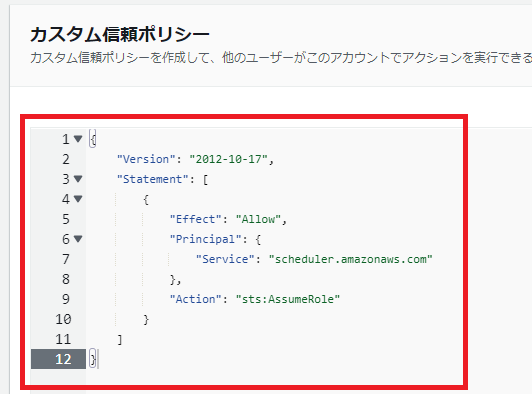532x394 pixels.
Task: Place cursor in "sts:AssumeRole" value
Action: (x=288, y=299)
